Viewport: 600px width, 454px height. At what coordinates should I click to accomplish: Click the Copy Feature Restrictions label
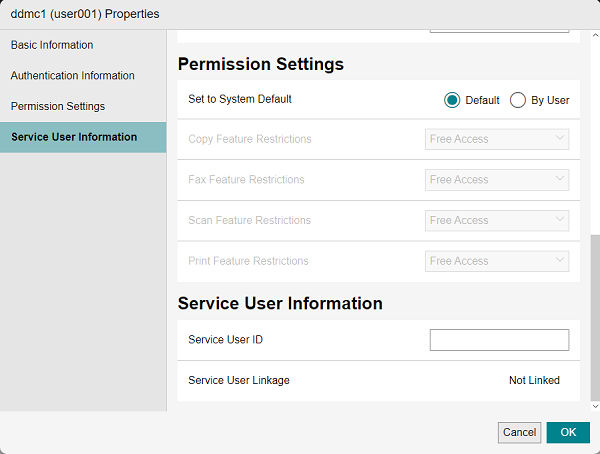click(250, 139)
